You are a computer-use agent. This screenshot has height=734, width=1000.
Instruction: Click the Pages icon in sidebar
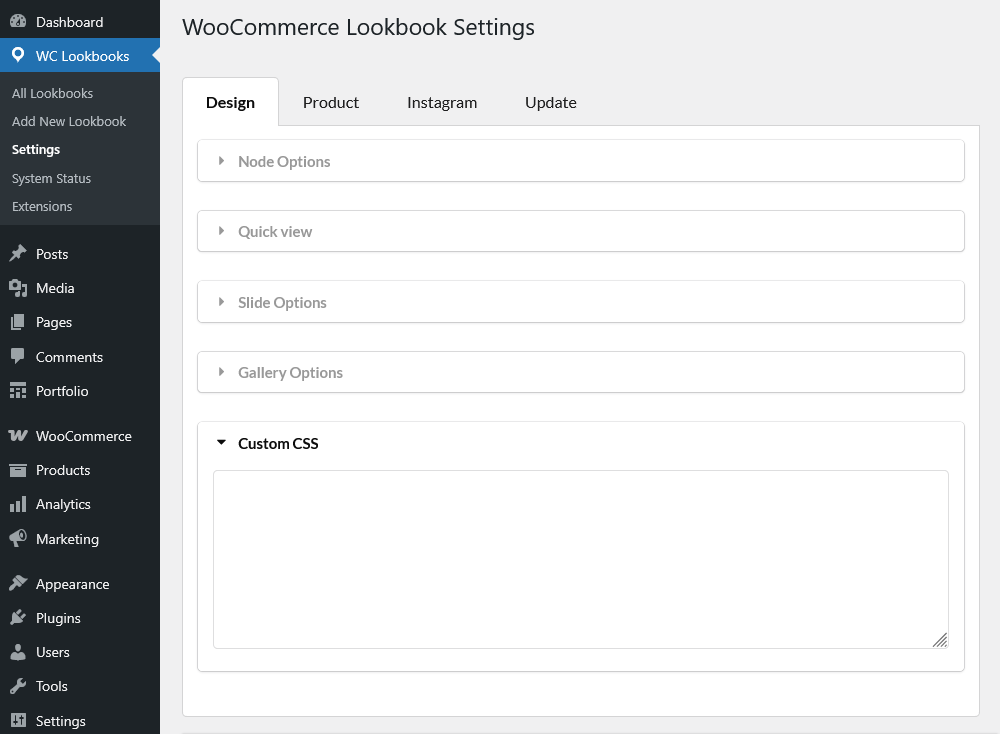[18, 322]
